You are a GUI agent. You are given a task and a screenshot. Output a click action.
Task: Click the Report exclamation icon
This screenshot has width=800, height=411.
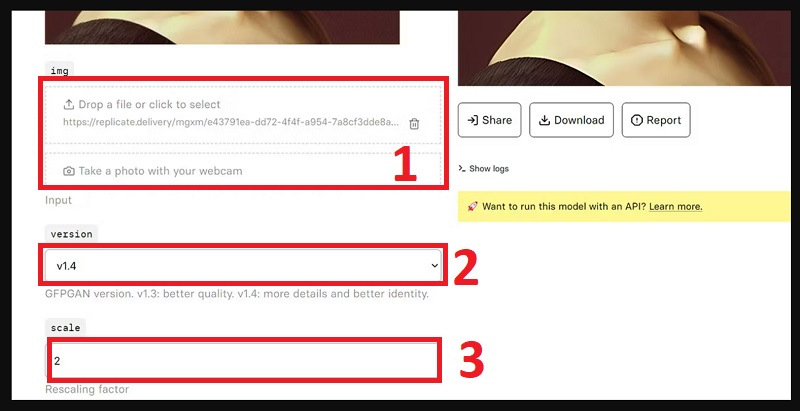click(x=637, y=120)
